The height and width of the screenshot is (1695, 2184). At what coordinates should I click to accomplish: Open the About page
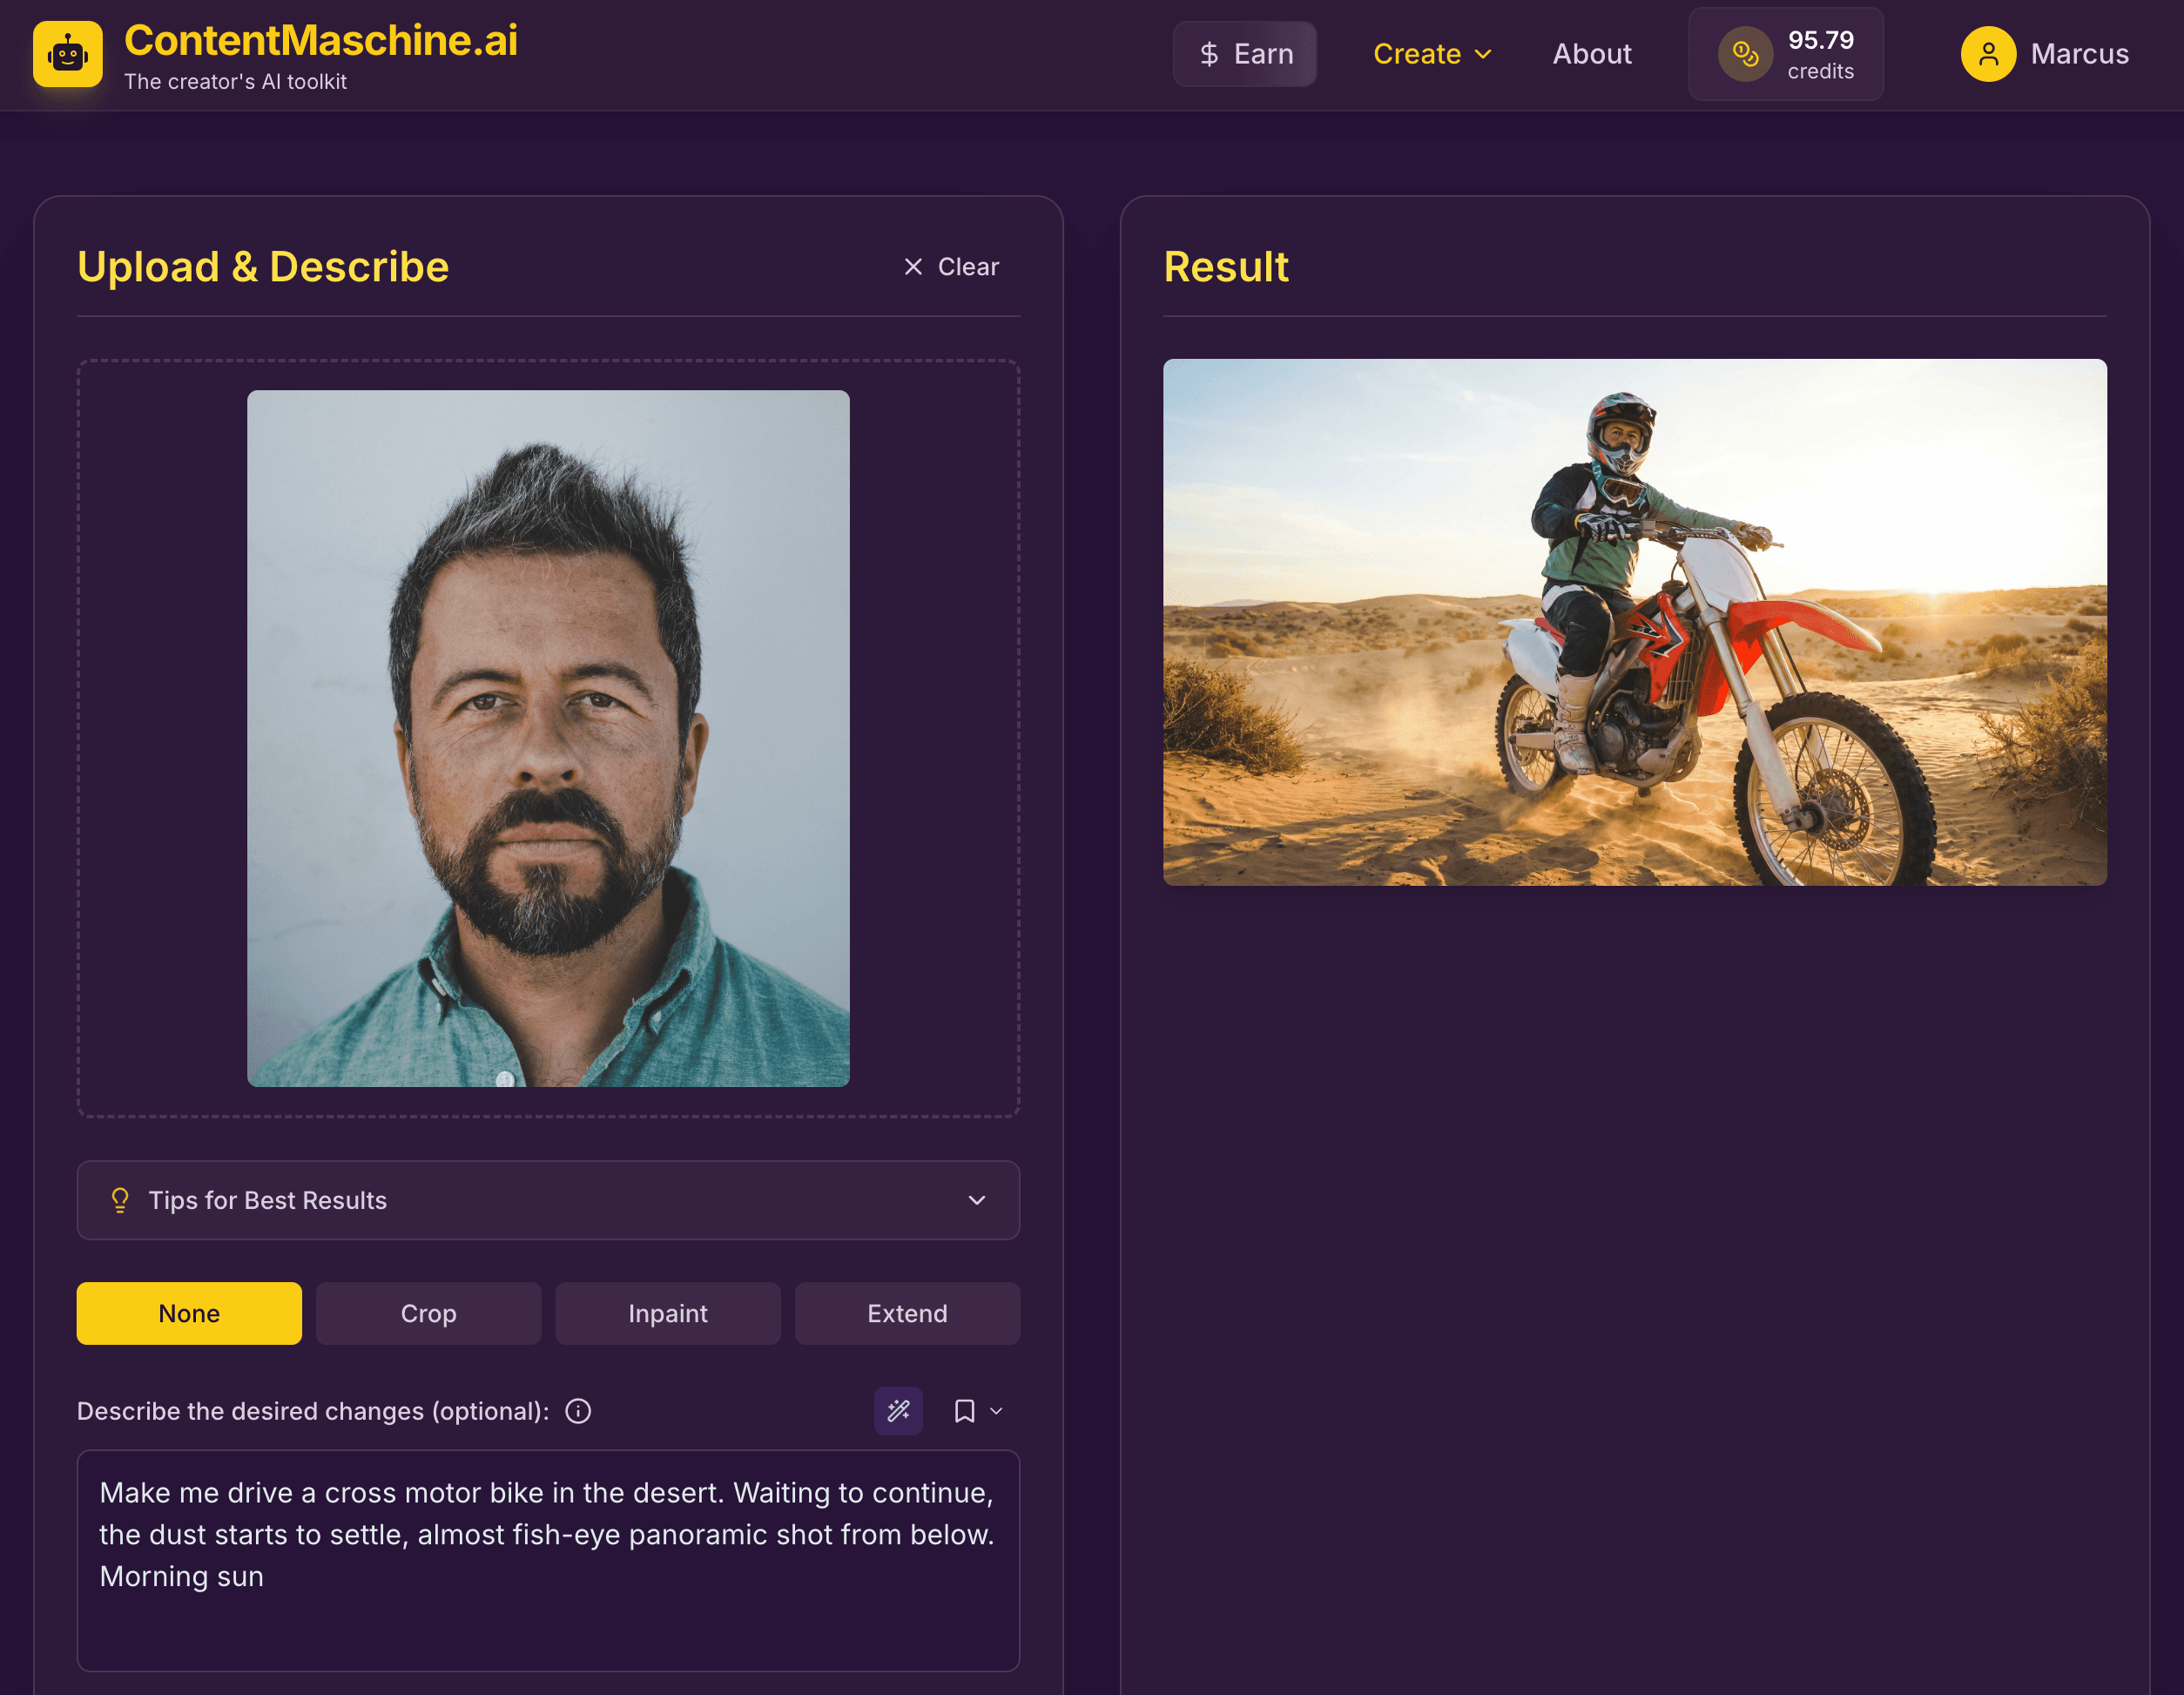click(x=1591, y=54)
